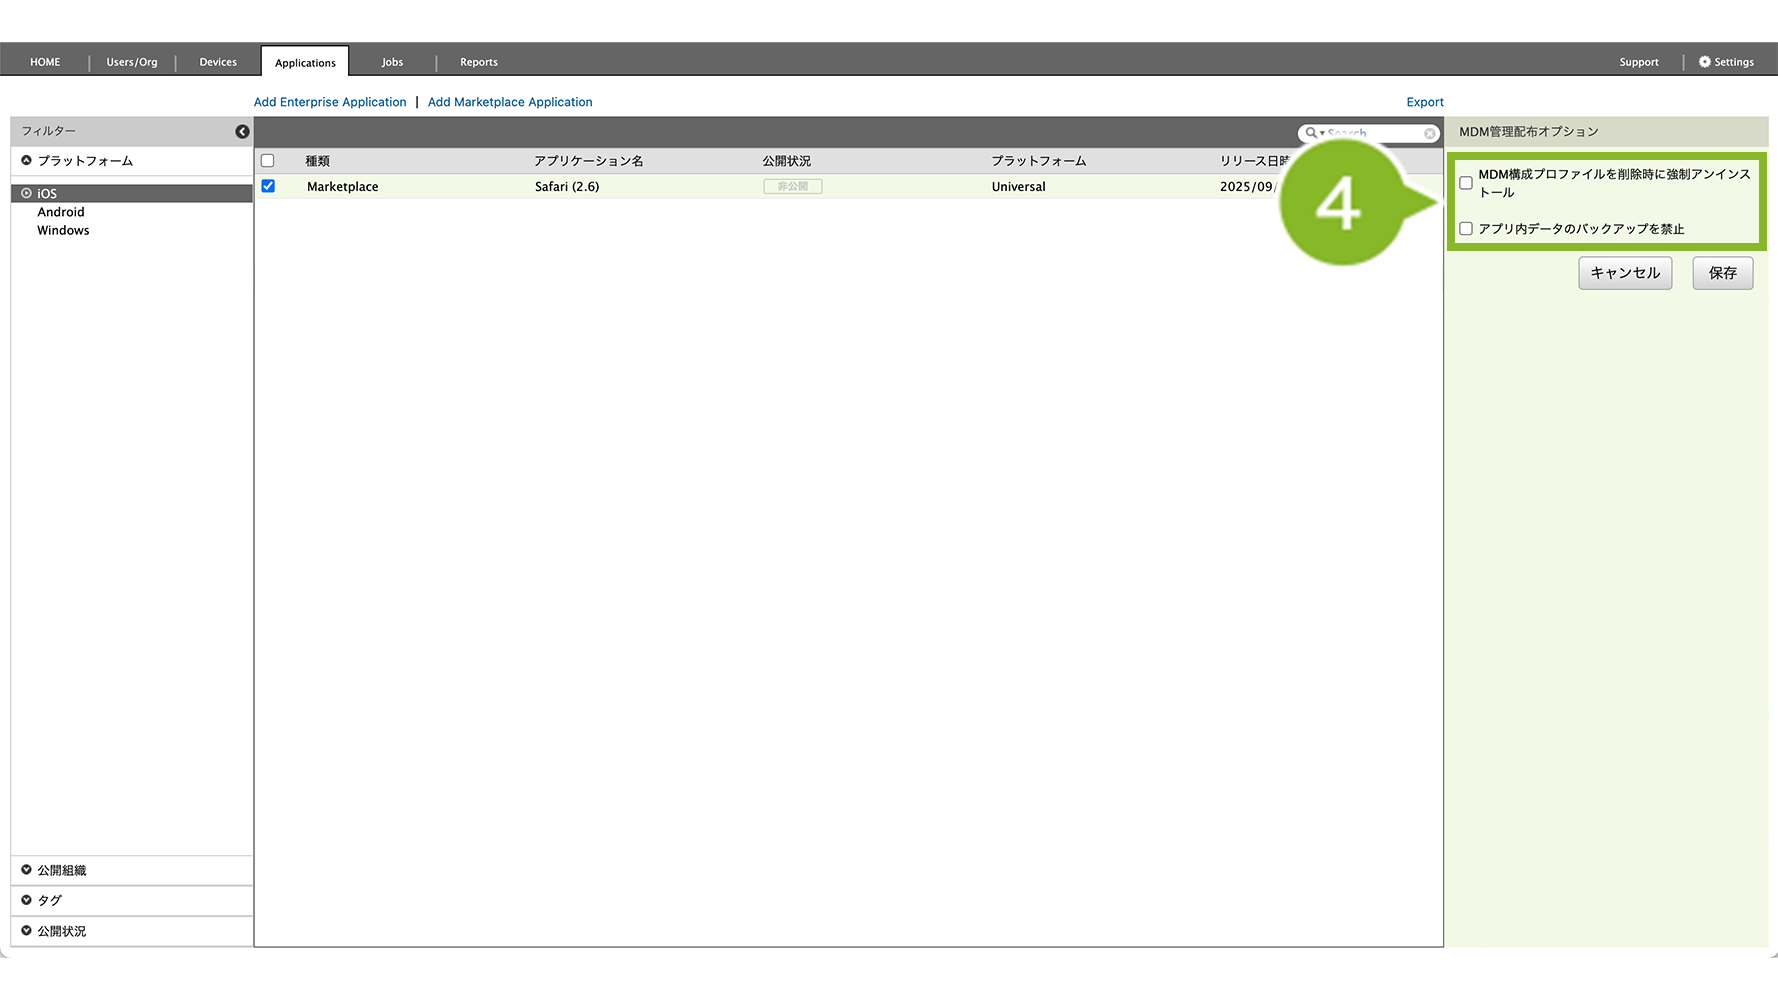Enable MDM構成プロファイルを削除時に強制アンインストール checkbox
Viewport: 1778px width, 1000px height.
pos(1466,183)
